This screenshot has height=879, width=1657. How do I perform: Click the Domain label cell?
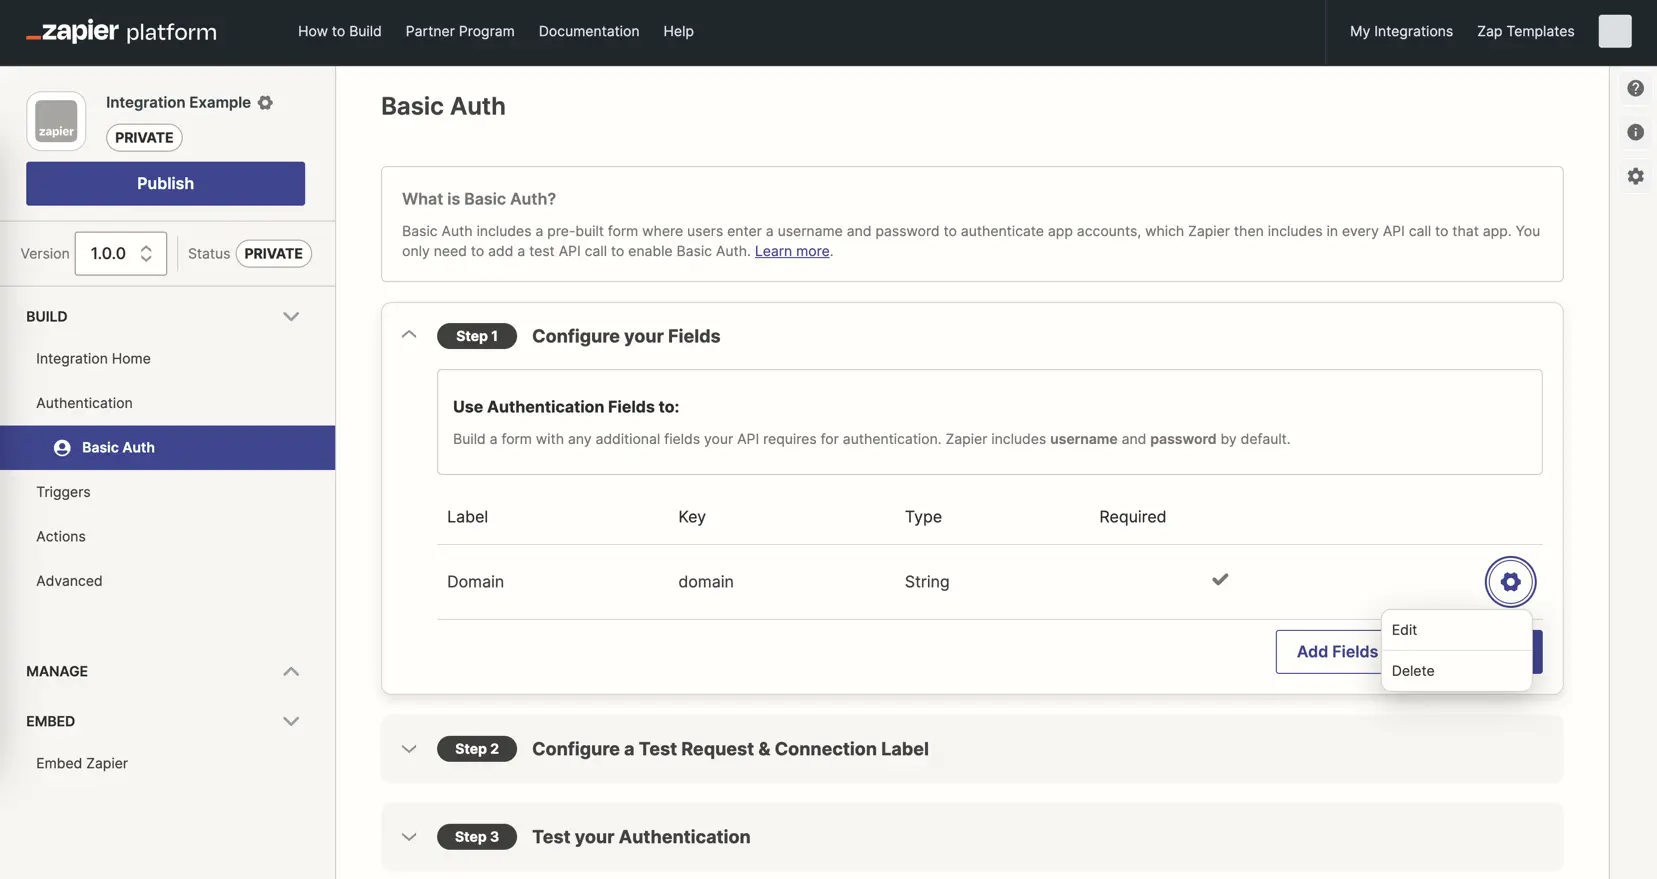pos(475,581)
